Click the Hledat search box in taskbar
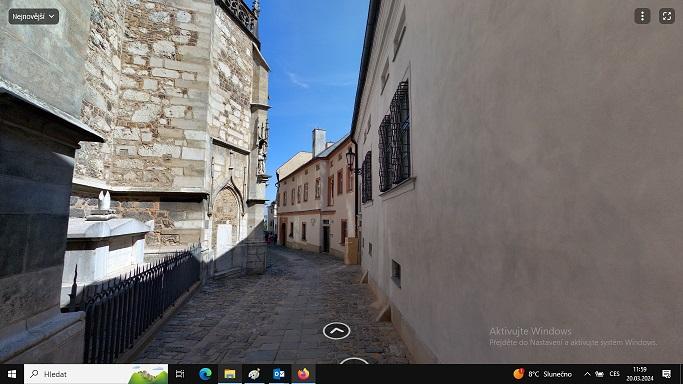 click(x=96, y=374)
